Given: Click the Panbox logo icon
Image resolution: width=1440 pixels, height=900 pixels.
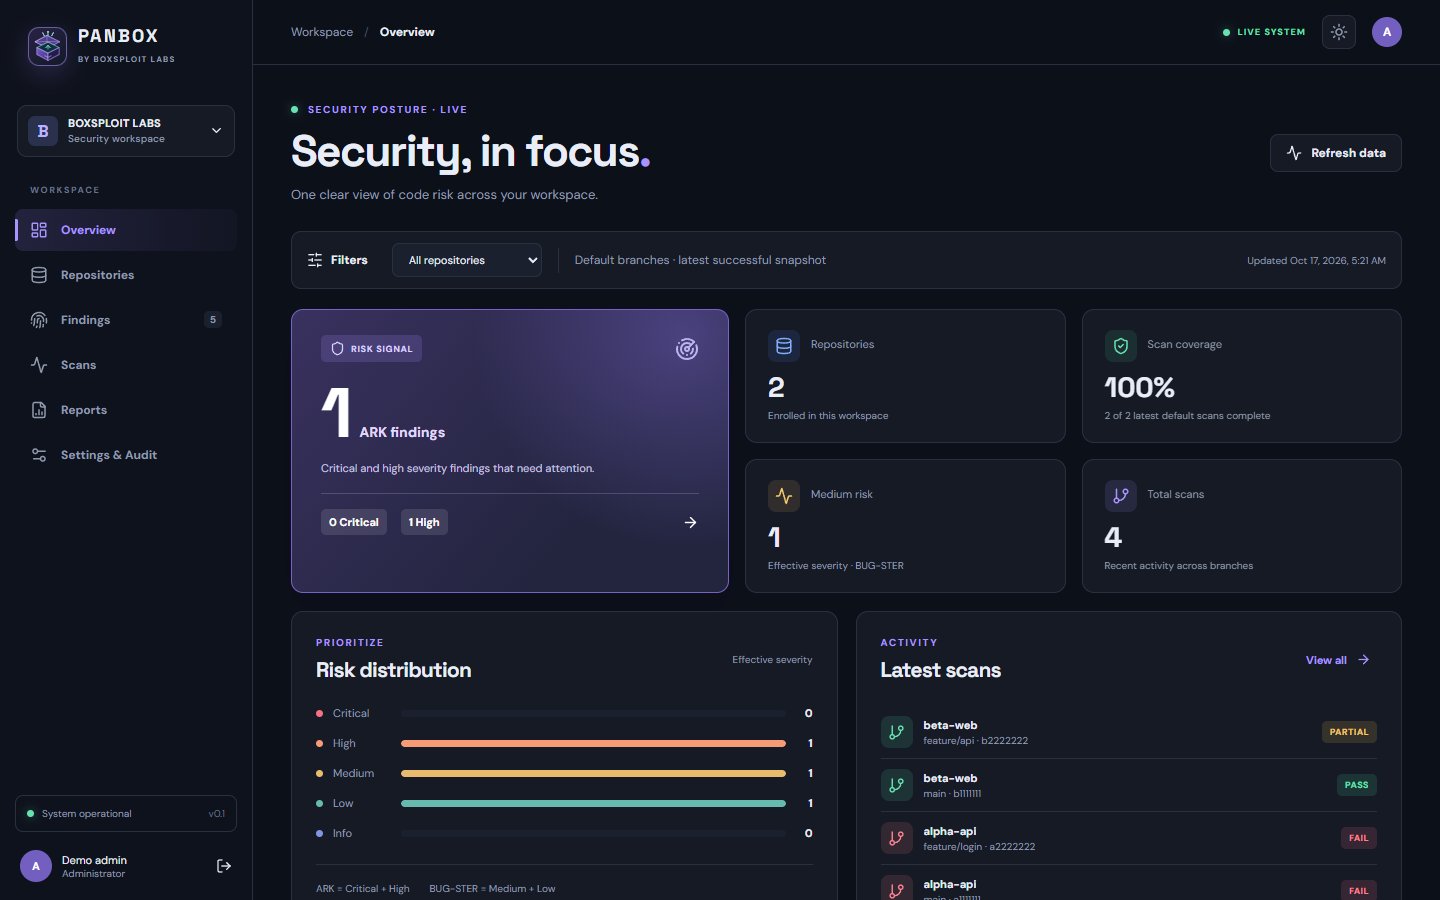Looking at the screenshot, I should pyautogui.click(x=47, y=46).
